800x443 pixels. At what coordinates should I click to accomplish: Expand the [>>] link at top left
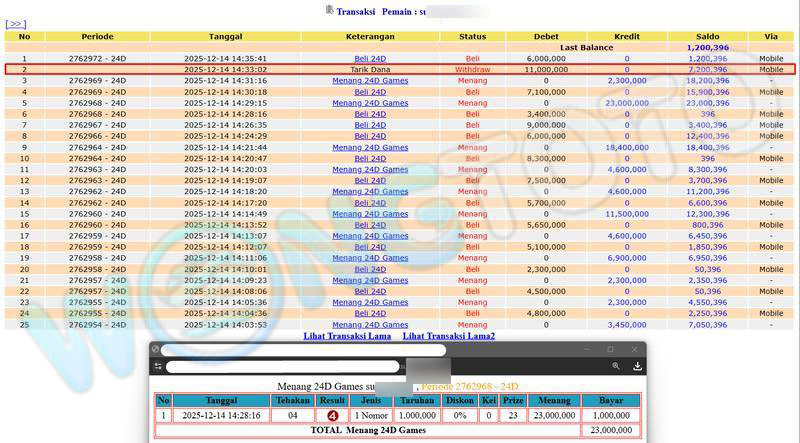(x=16, y=23)
